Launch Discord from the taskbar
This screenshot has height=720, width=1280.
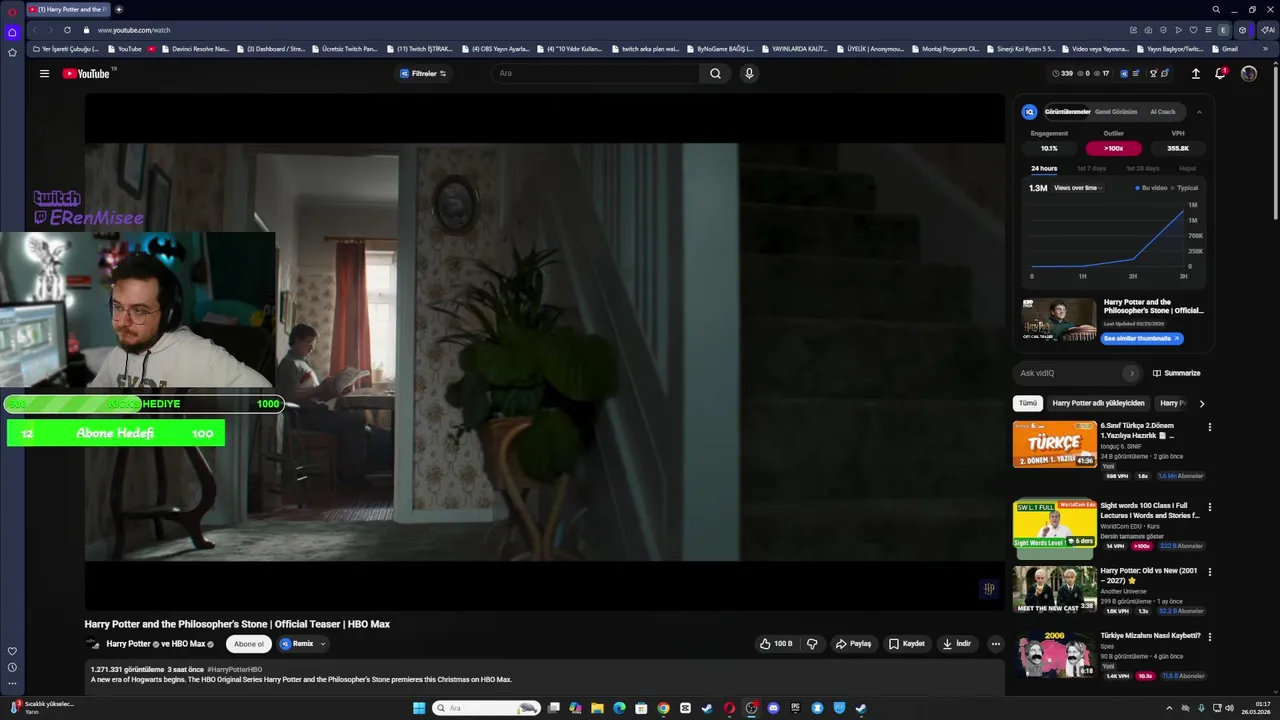pos(773,708)
